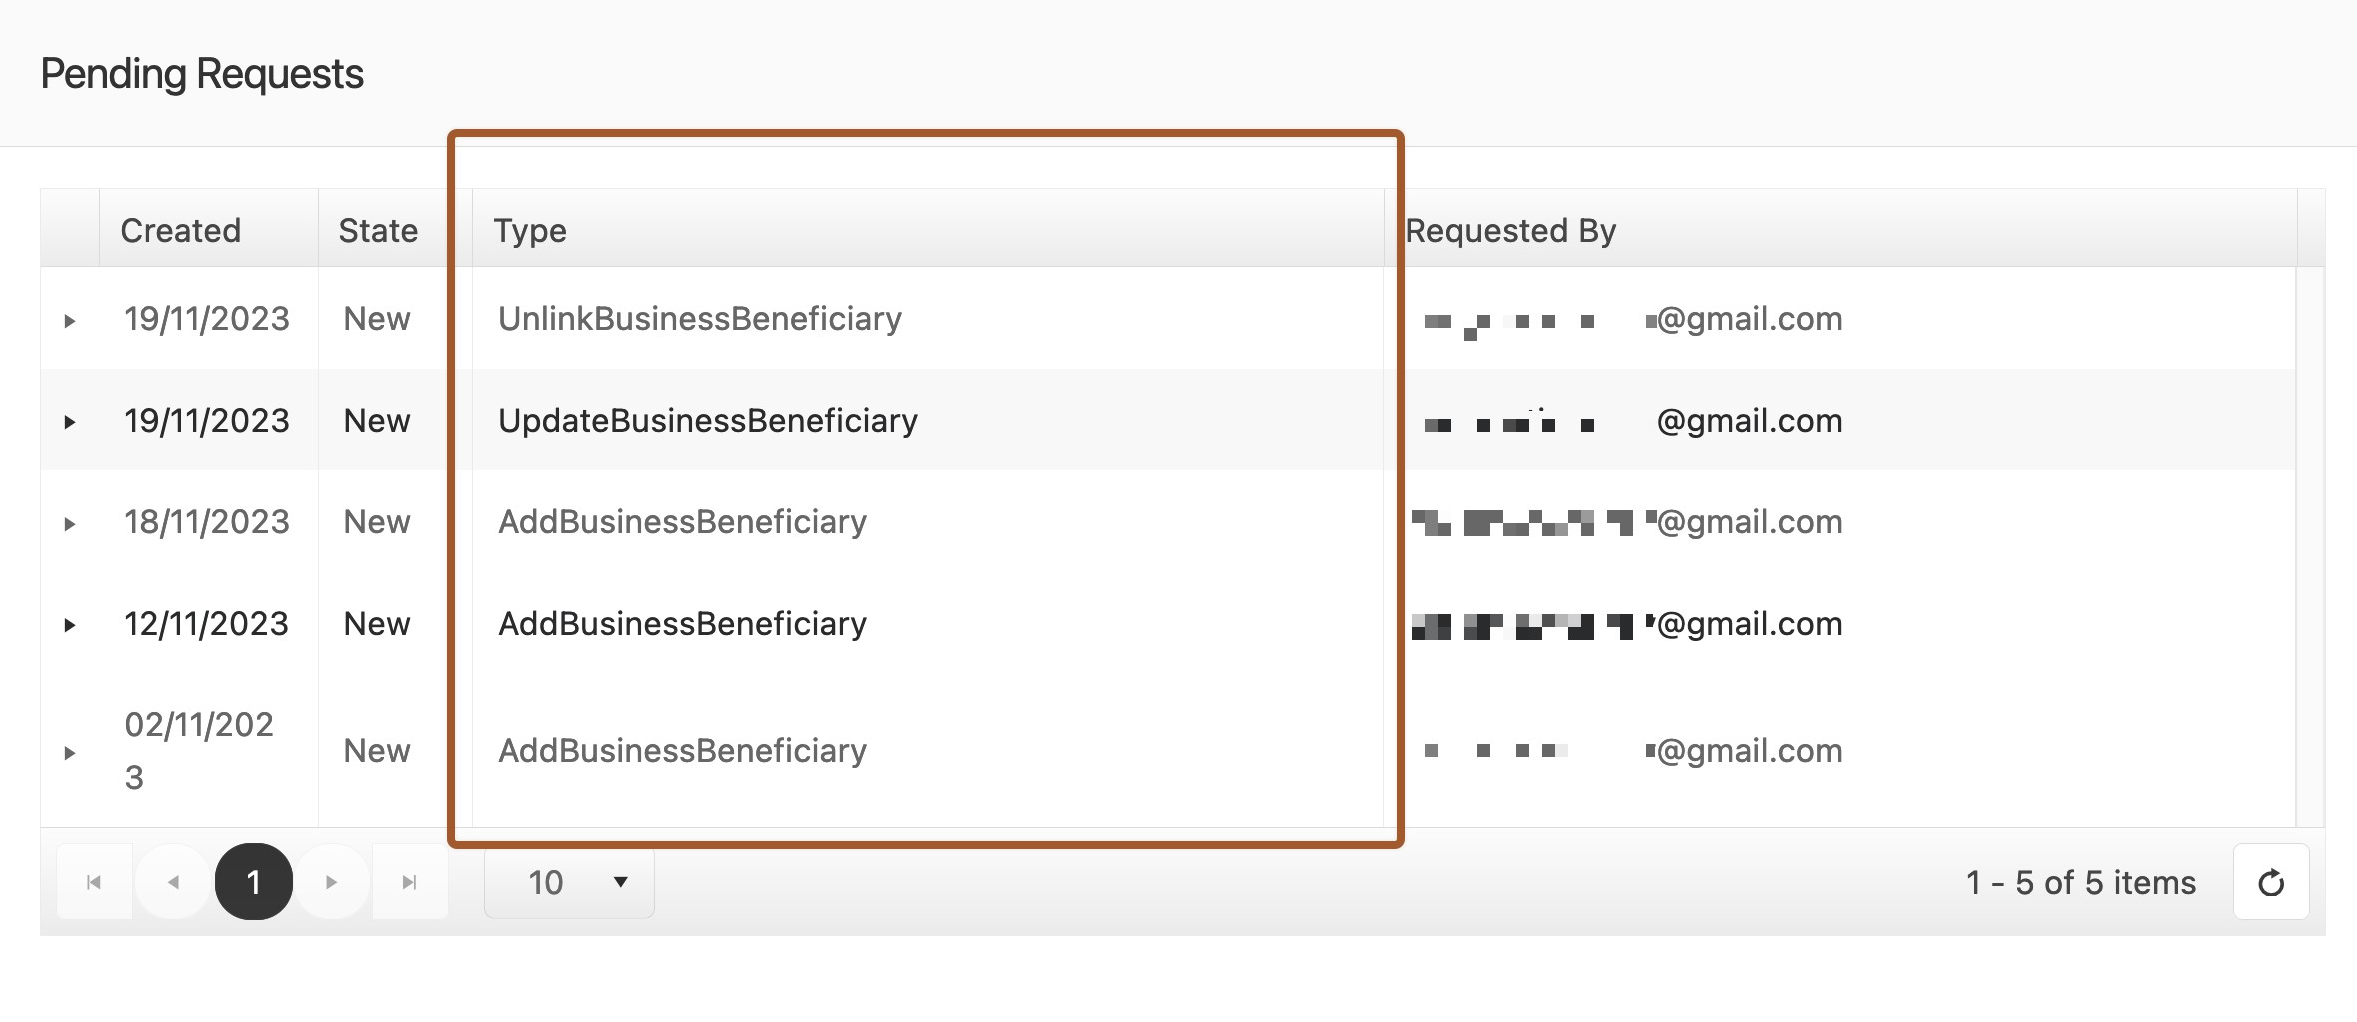Expand the 18/11/2023 request row
This screenshot has width=2357, height=1022.
coord(70,524)
